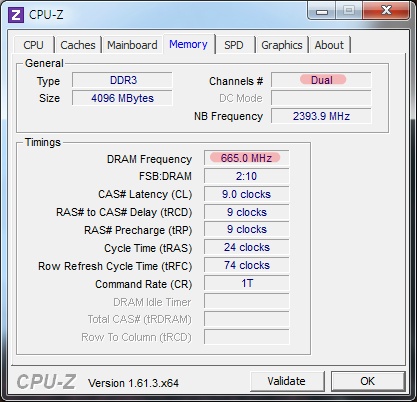
Task: Click the Channels # Dual field
Action: coord(321,80)
